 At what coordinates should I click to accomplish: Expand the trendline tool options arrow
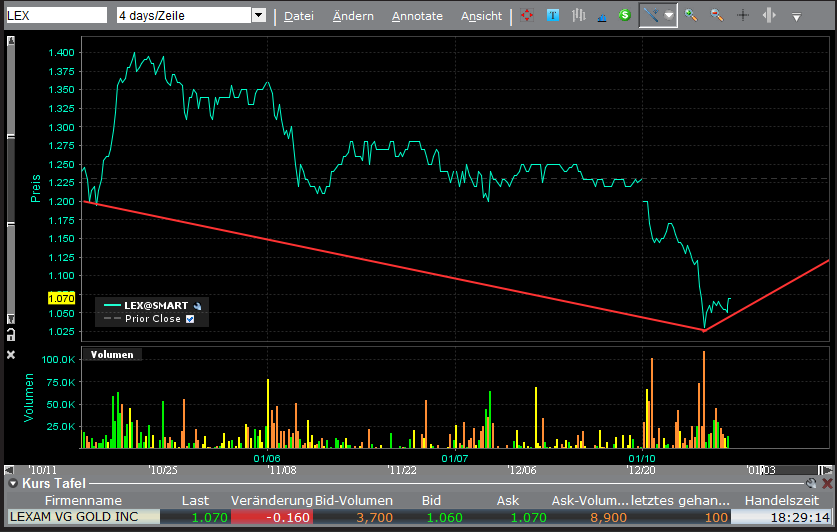coord(669,16)
